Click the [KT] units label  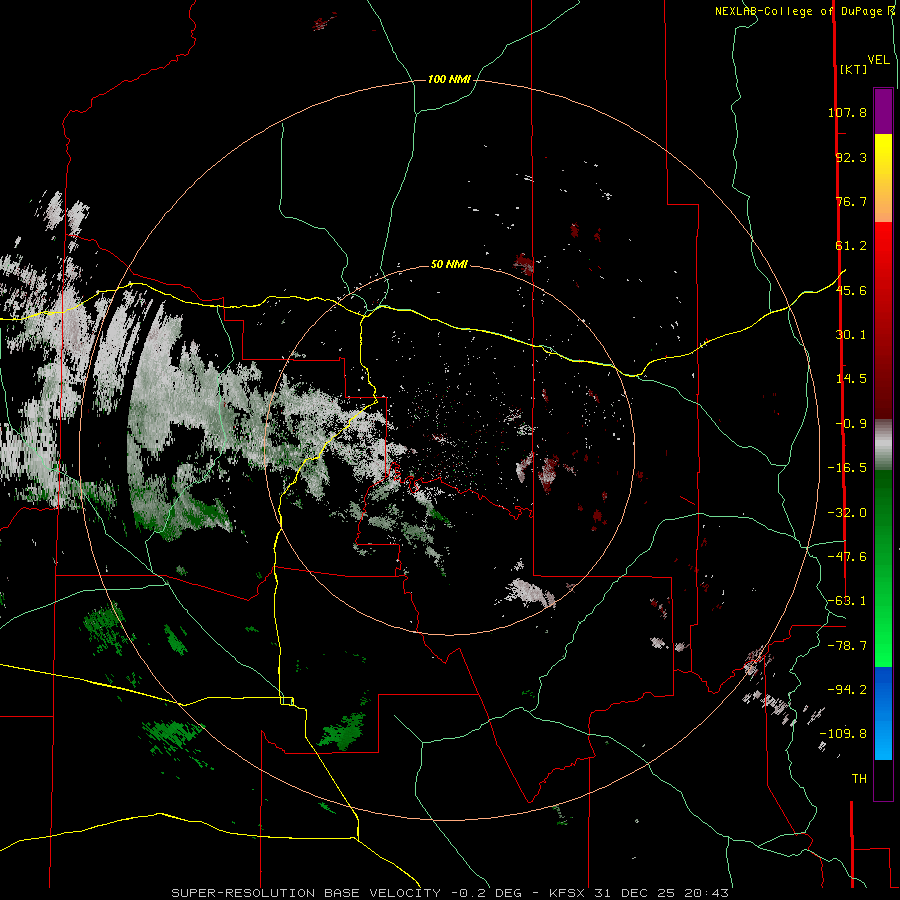853,69
